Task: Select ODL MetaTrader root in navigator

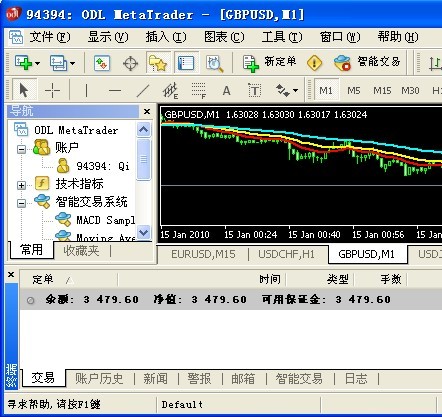Action: pyautogui.click(x=76, y=130)
